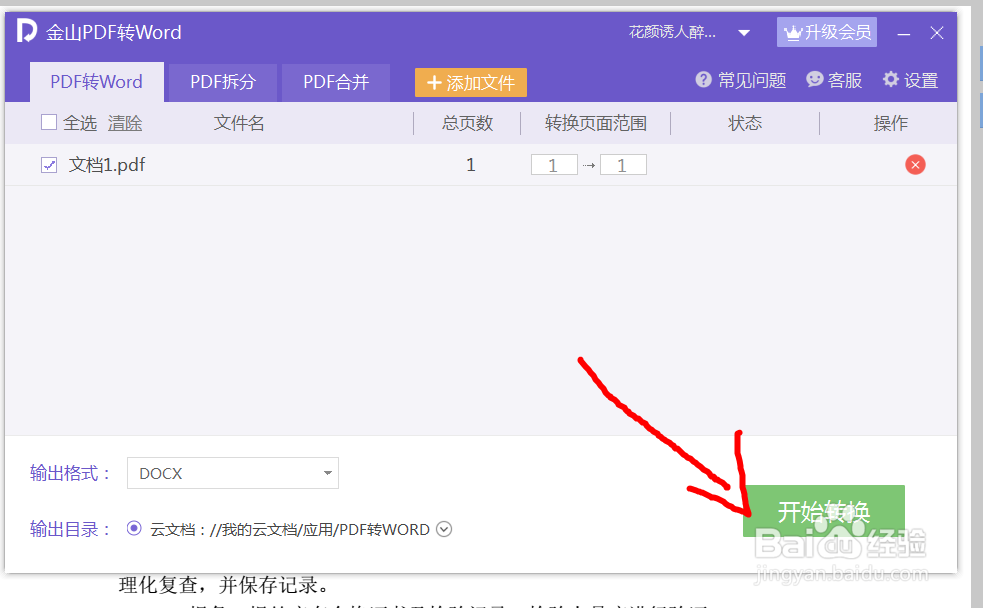Viewport: 983px width, 608px height.
Task: Click the 清除 clear link
Action: pos(125,123)
